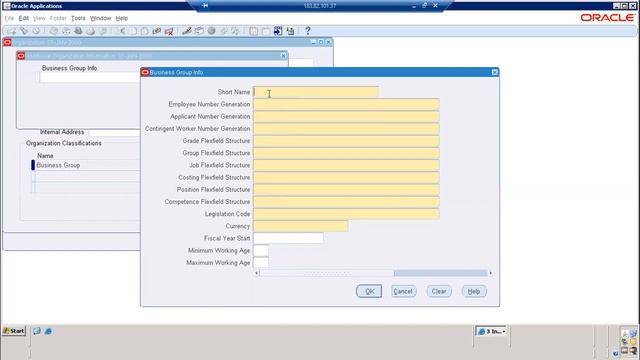Click the Currency field
640x360 pixels.
point(300,226)
